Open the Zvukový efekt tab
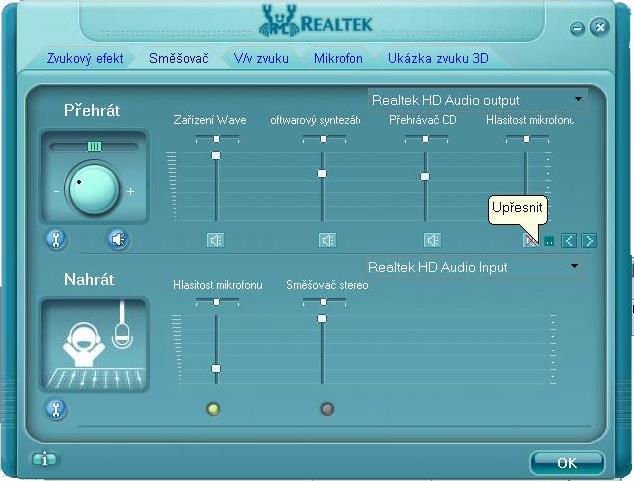The width and height of the screenshot is (634, 481). point(85,59)
